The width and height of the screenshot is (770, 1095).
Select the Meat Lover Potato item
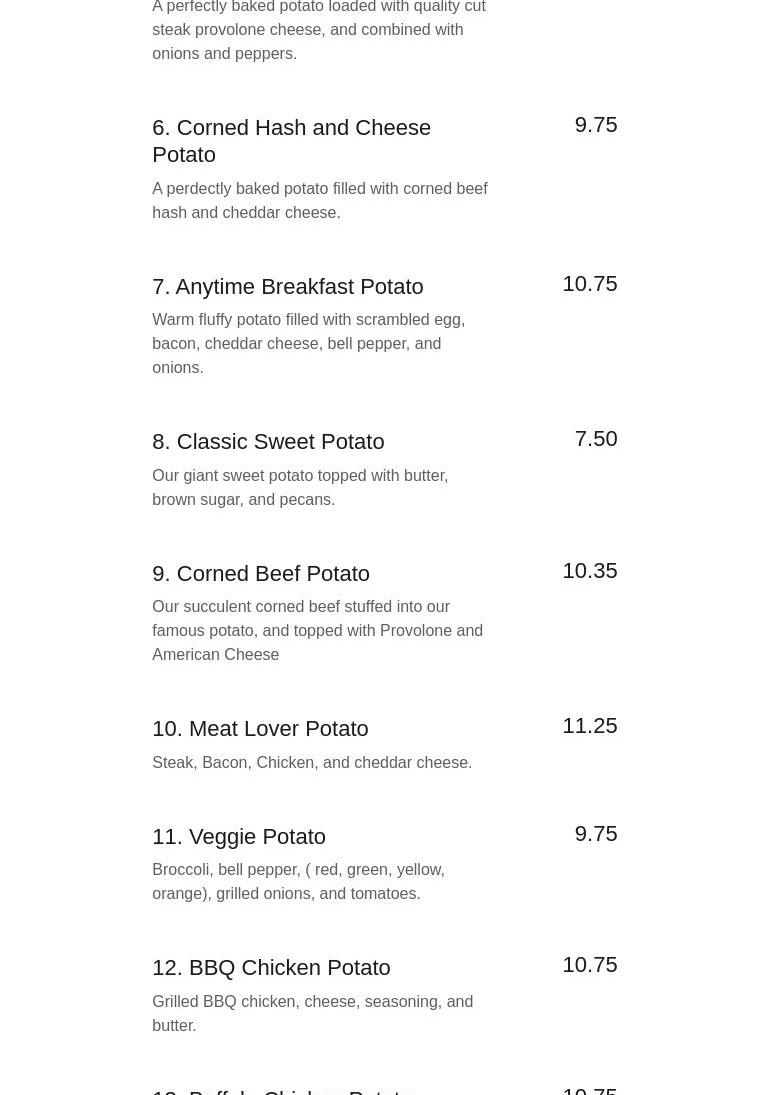point(260,729)
